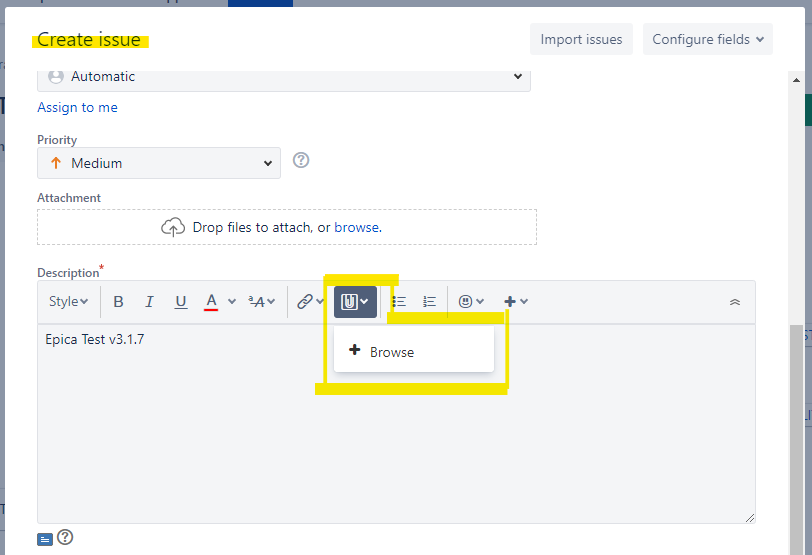Toggle bold formatting in Description toolbar
The height and width of the screenshot is (555, 812).
118,301
